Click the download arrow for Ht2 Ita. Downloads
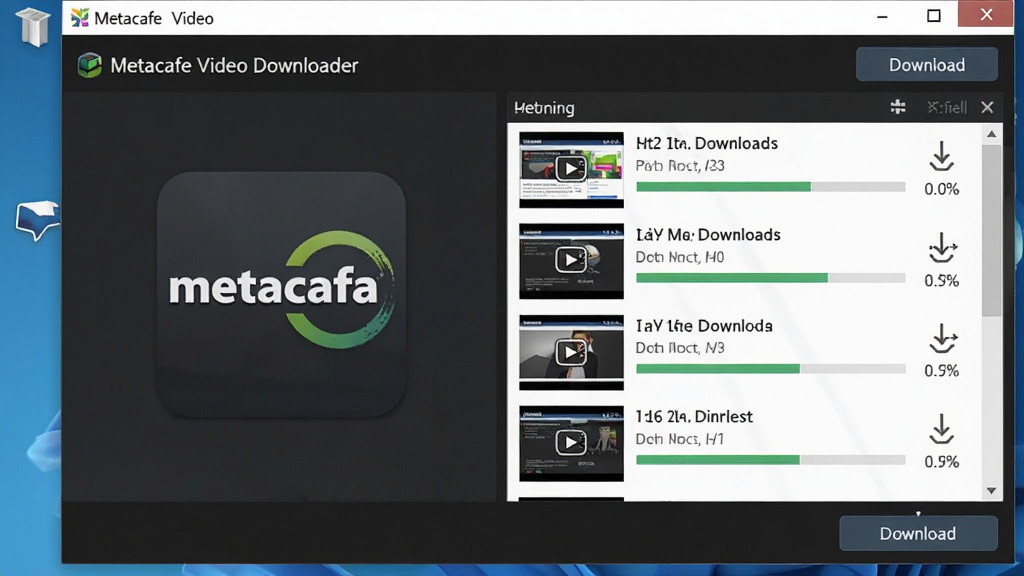The width and height of the screenshot is (1024, 576). pos(941,157)
